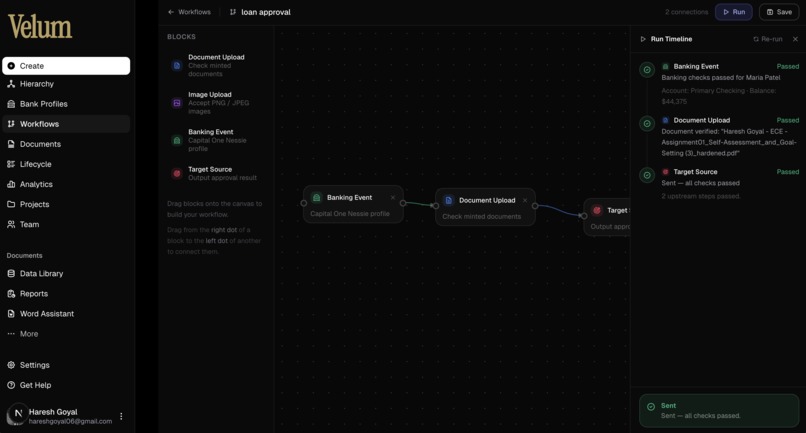Screen dimensions: 806x433
Task: Run the workflow
Action: pyautogui.click(x=734, y=12)
